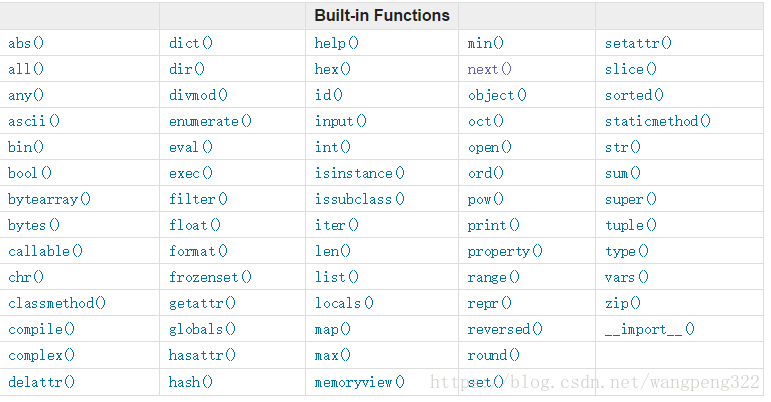Image resolution: width=771 pixels, height=402 pixels.
Task: Click the setattr() link
Action: tap(638, 43)
